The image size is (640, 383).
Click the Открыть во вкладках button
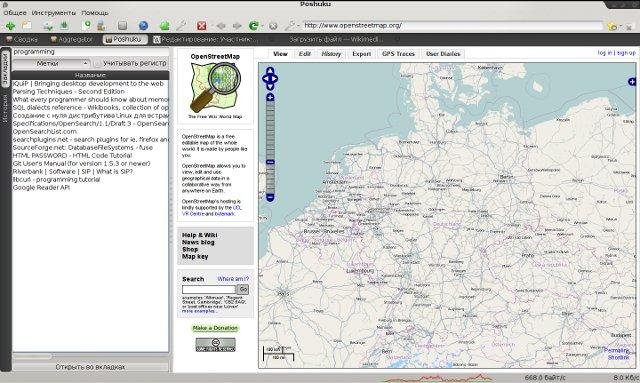tap(90, 367)
